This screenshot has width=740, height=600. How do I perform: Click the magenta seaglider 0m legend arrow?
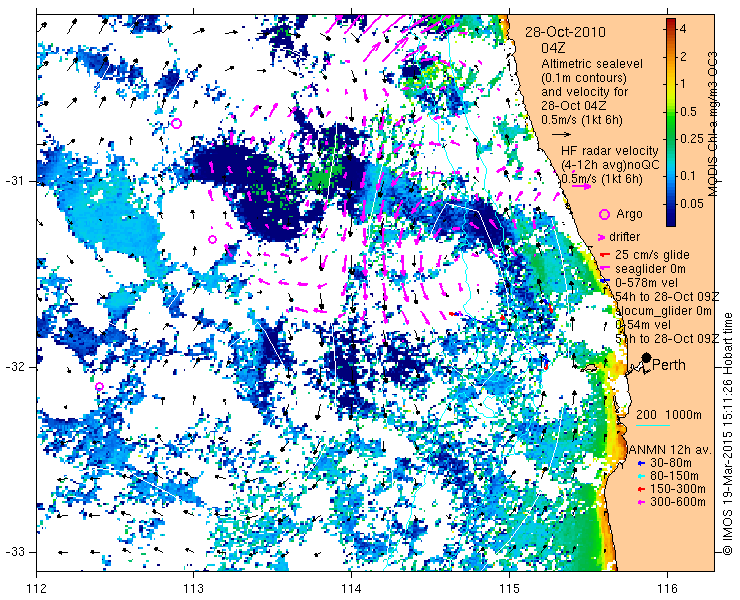[x=605, y=269]
